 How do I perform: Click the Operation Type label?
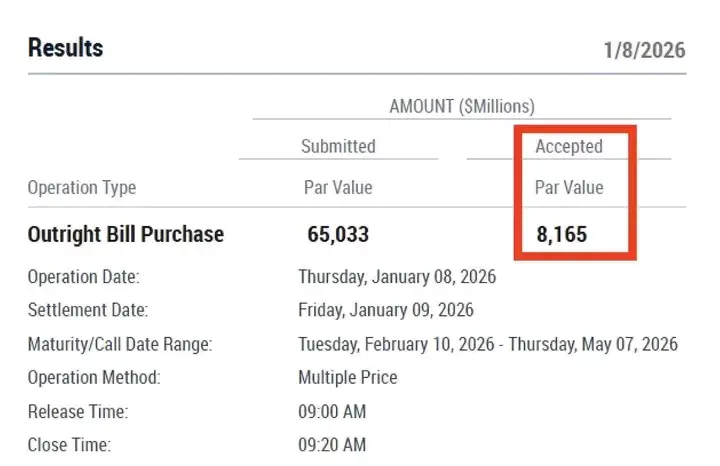coord(82,188)
